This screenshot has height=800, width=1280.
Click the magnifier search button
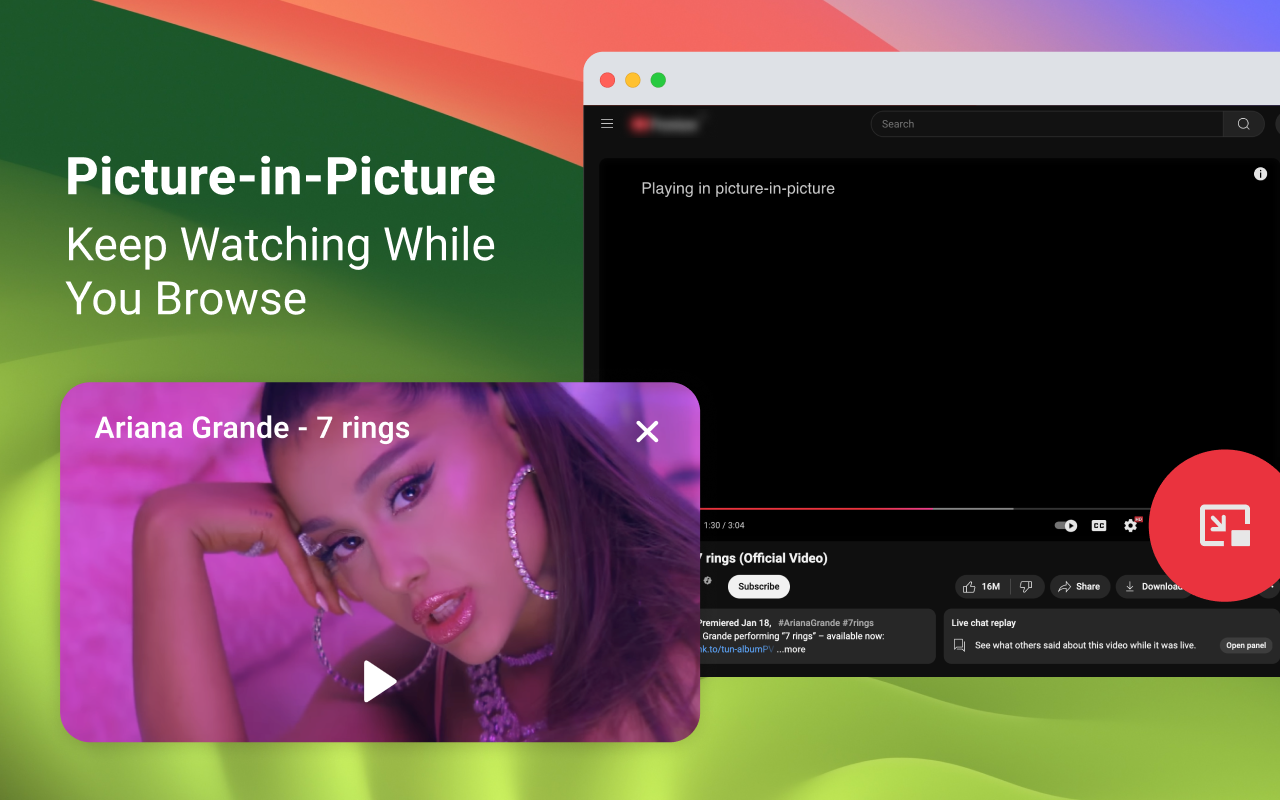pyautogui.click(x=1244, y=124)
